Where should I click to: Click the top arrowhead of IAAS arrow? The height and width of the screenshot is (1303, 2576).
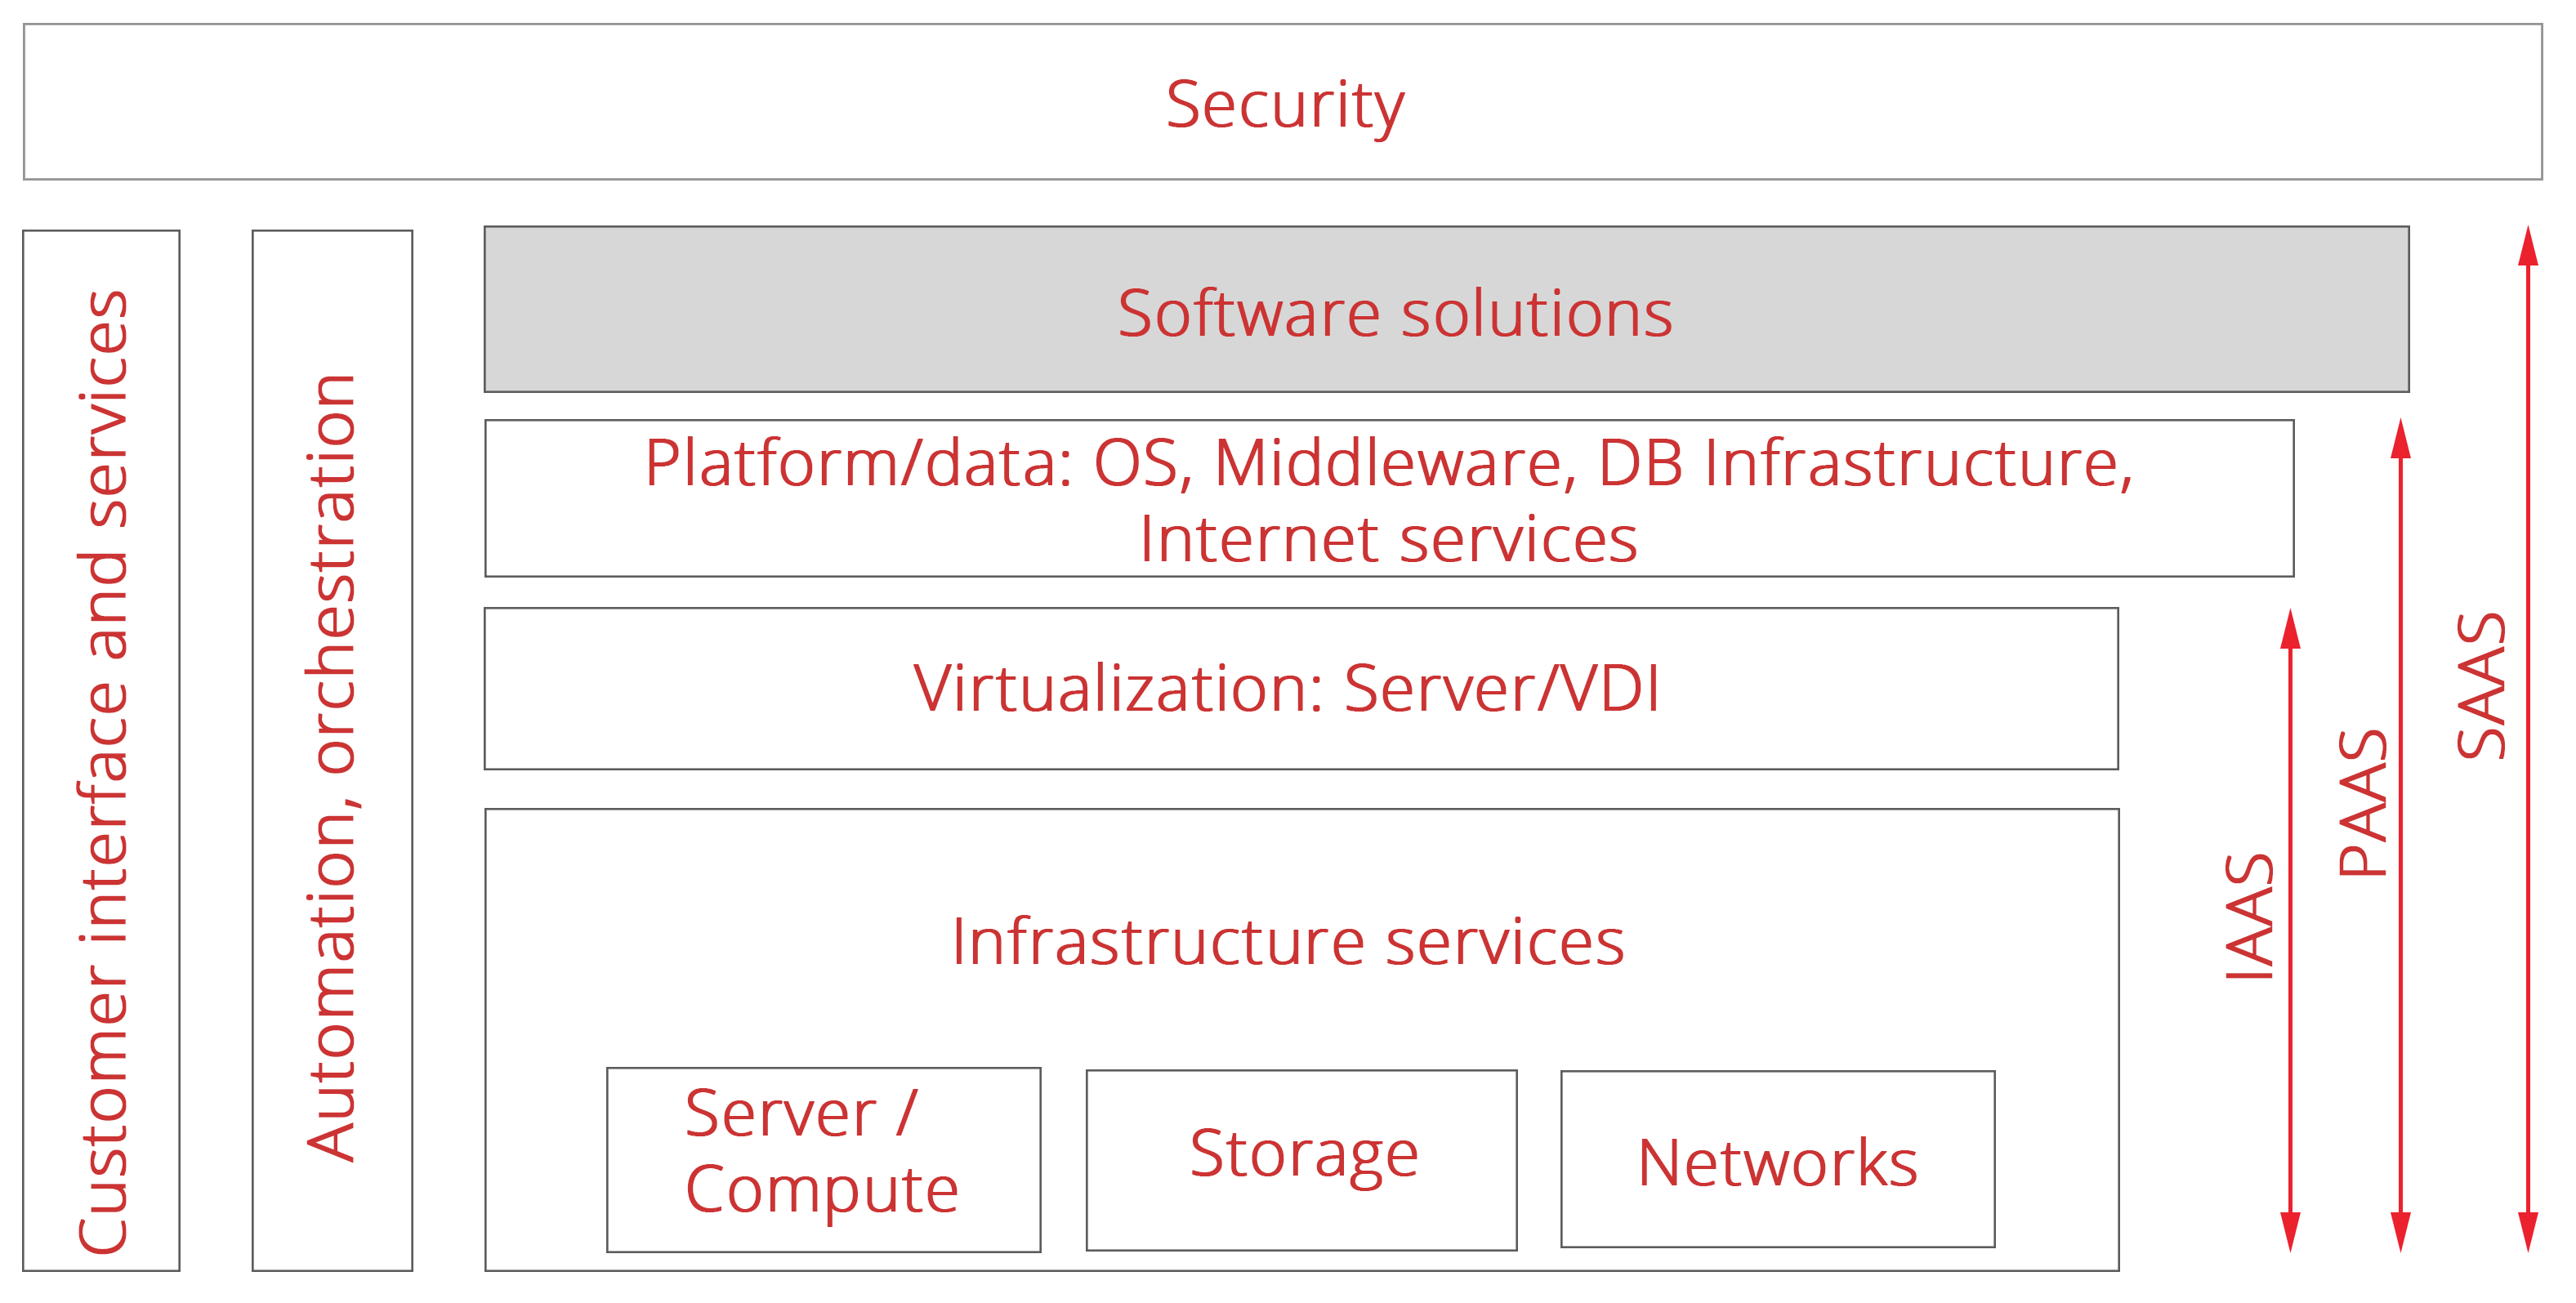click(x=2290, y=630)
